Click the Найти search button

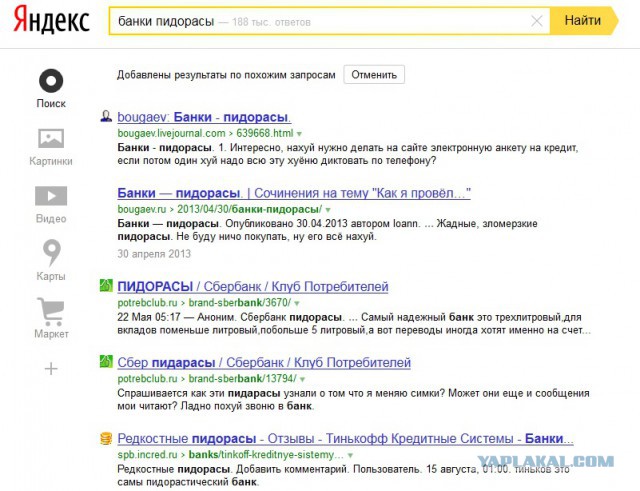(x=584, y=20)
